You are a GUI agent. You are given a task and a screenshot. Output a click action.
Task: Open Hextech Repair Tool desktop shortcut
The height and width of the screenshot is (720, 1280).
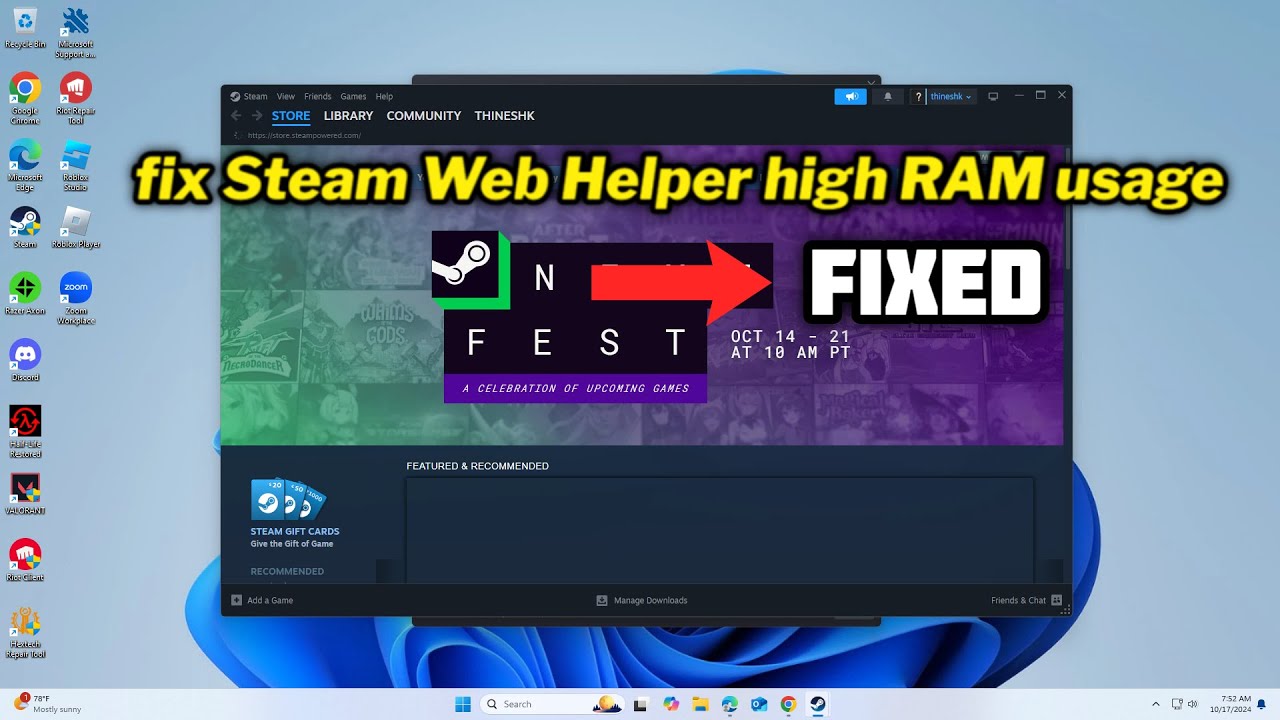click(x=25, y=632)
